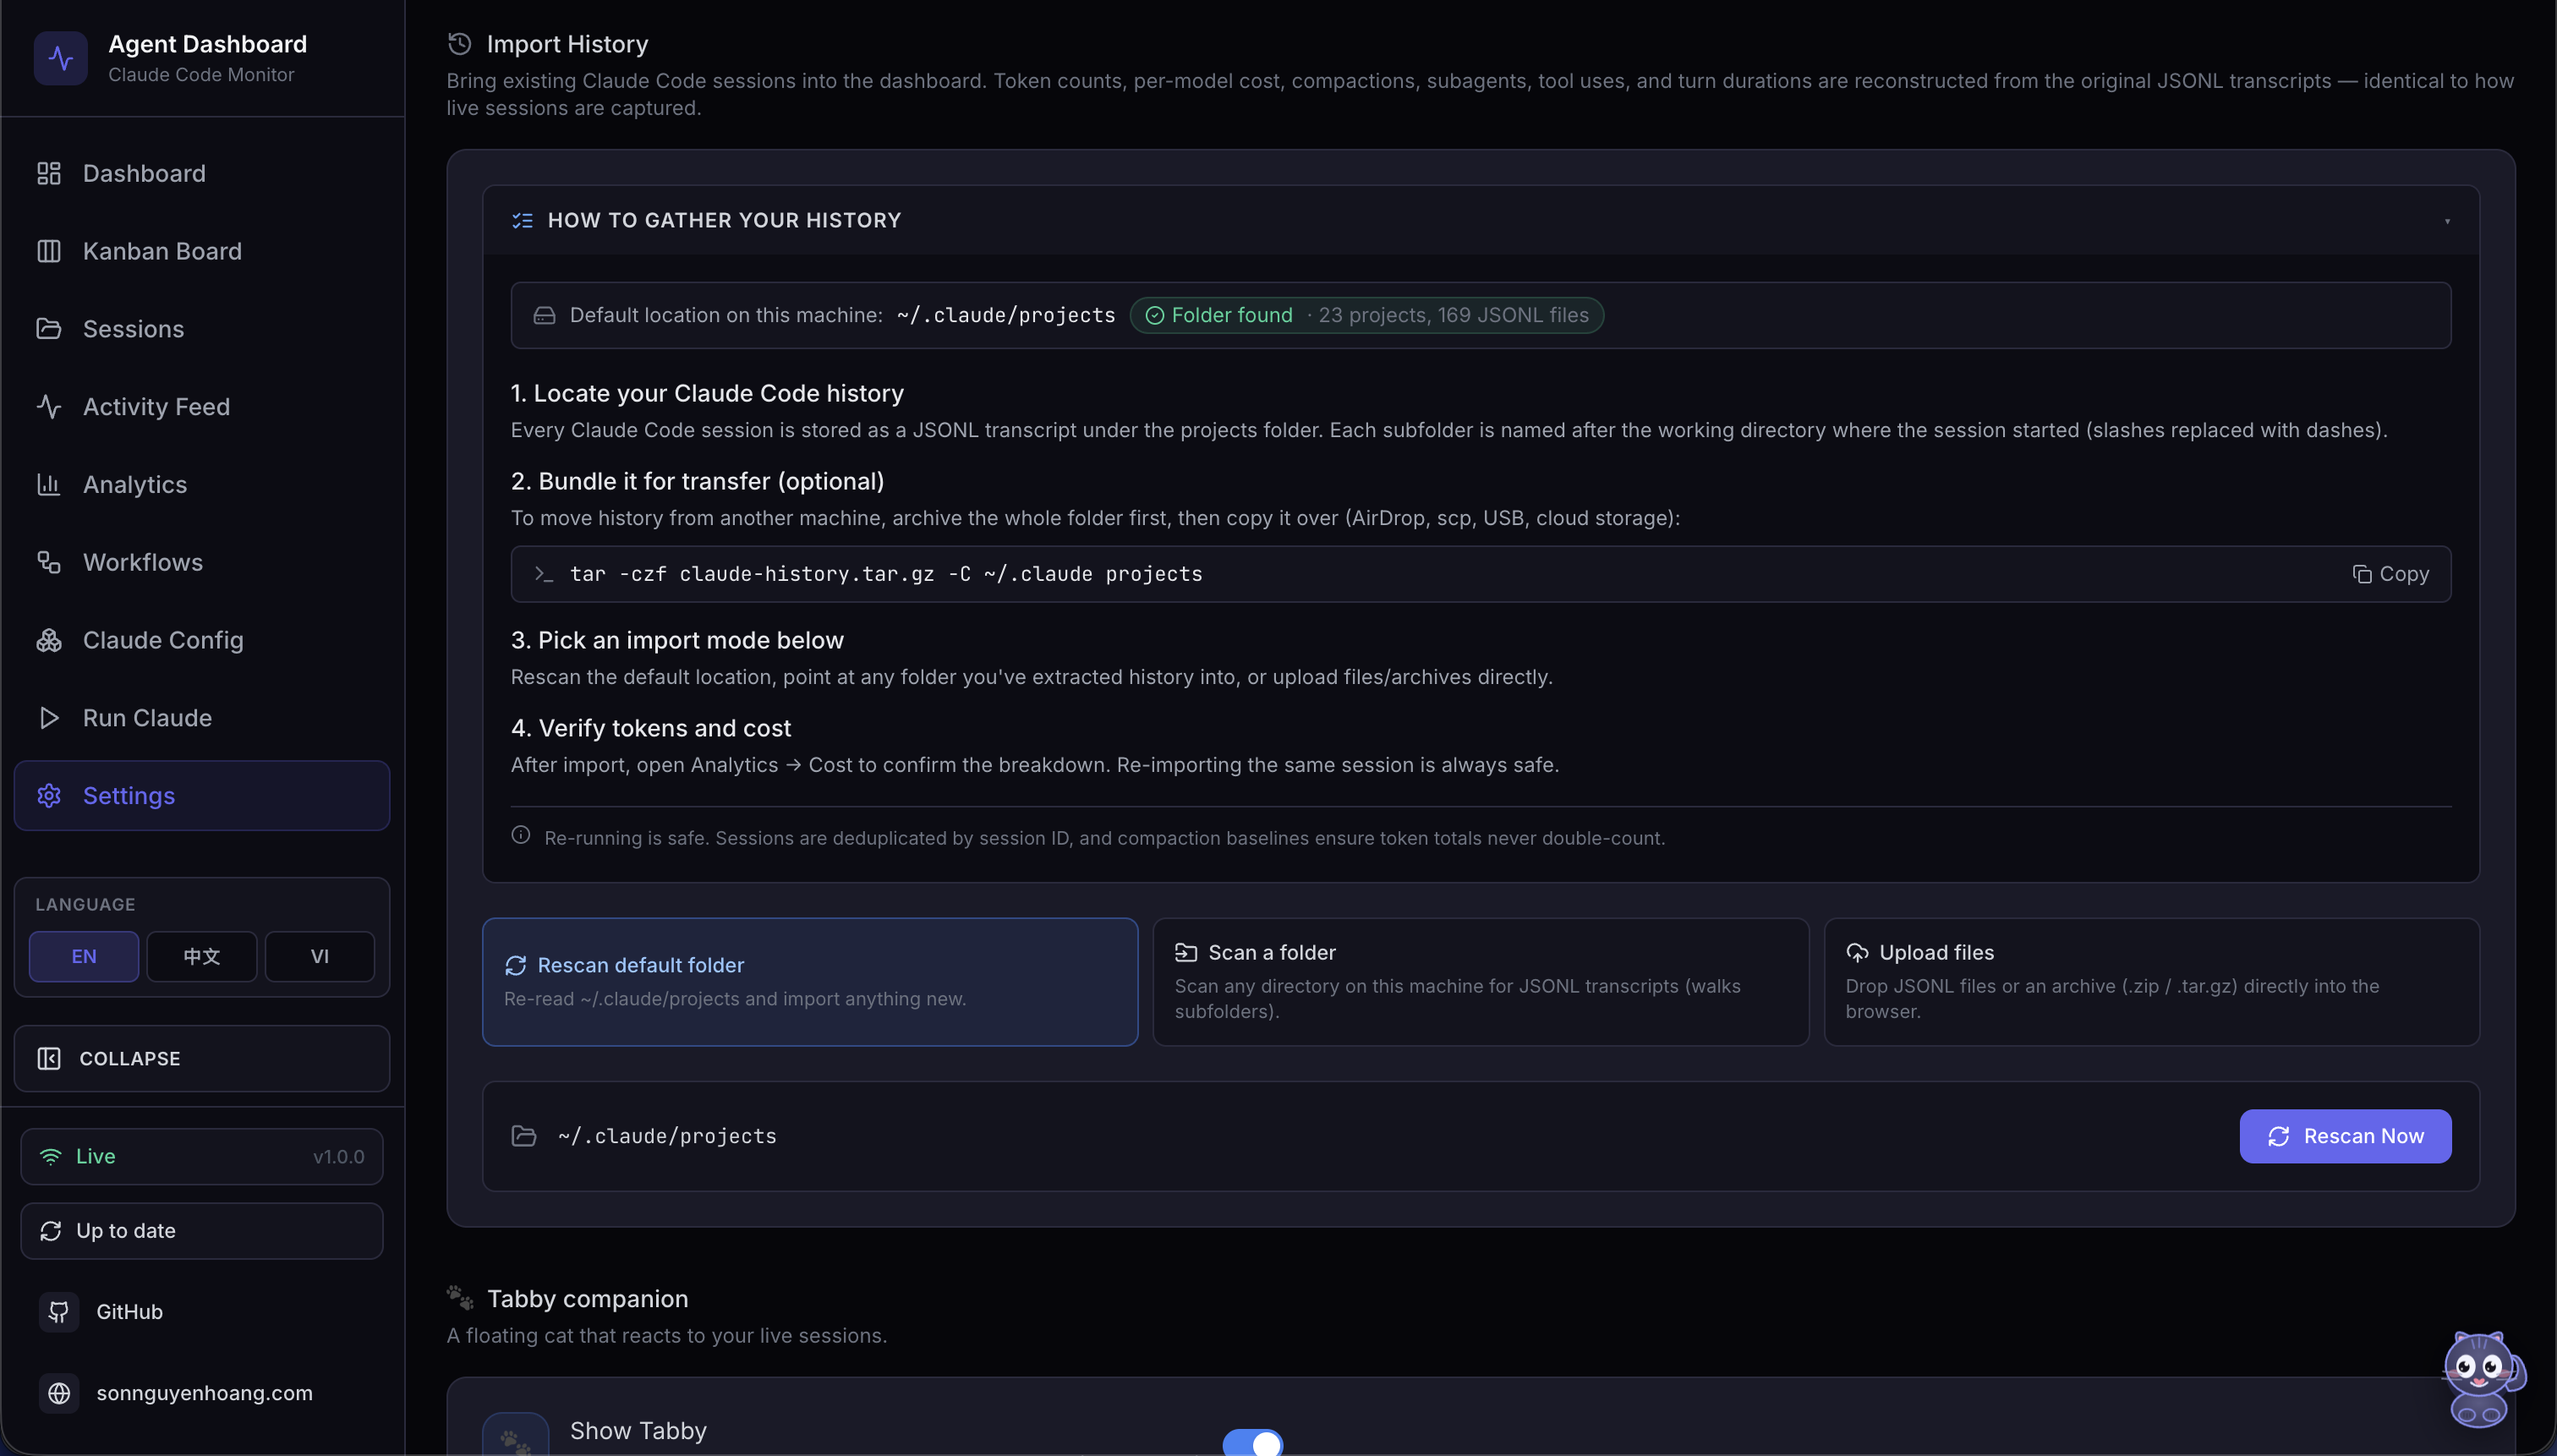The width and height of the screenshot is (2557, 1456).
Task: Click the Live wifi icon
Action: click(x=51, y=1156)
